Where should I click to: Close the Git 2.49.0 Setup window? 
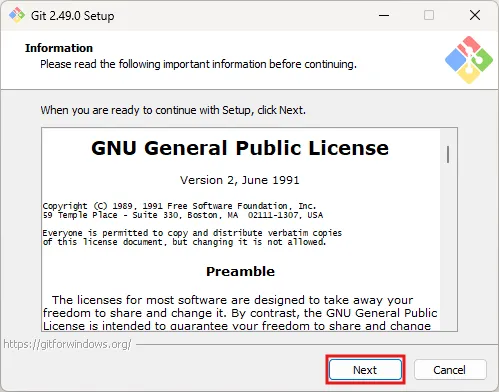[x=475, y=15]
